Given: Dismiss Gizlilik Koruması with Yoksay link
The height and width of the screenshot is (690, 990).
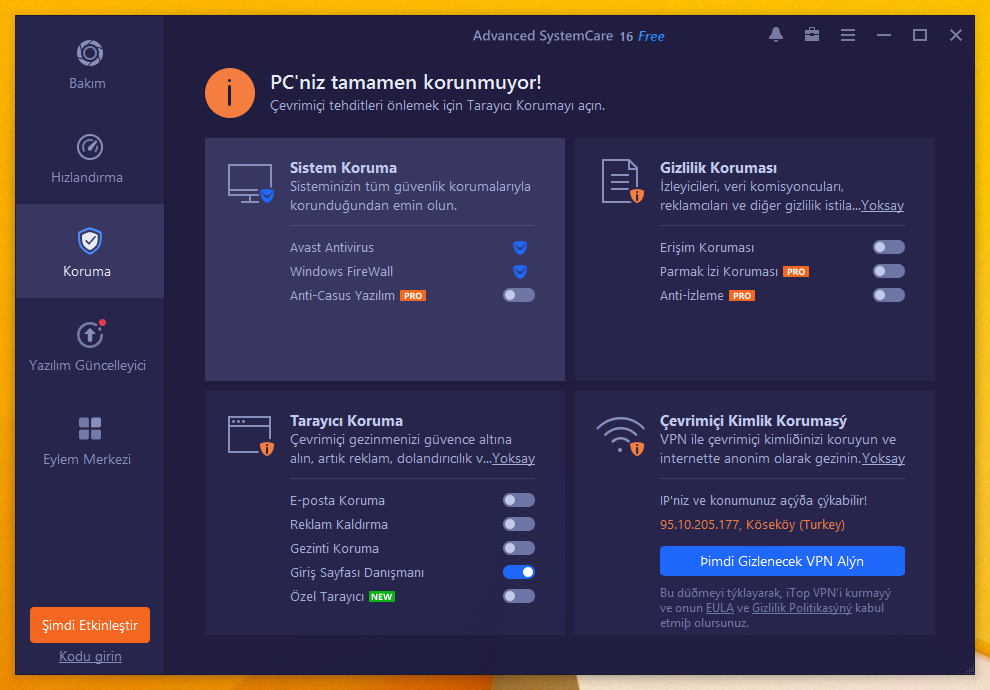Looking at the screenshot, I should 883,205.
